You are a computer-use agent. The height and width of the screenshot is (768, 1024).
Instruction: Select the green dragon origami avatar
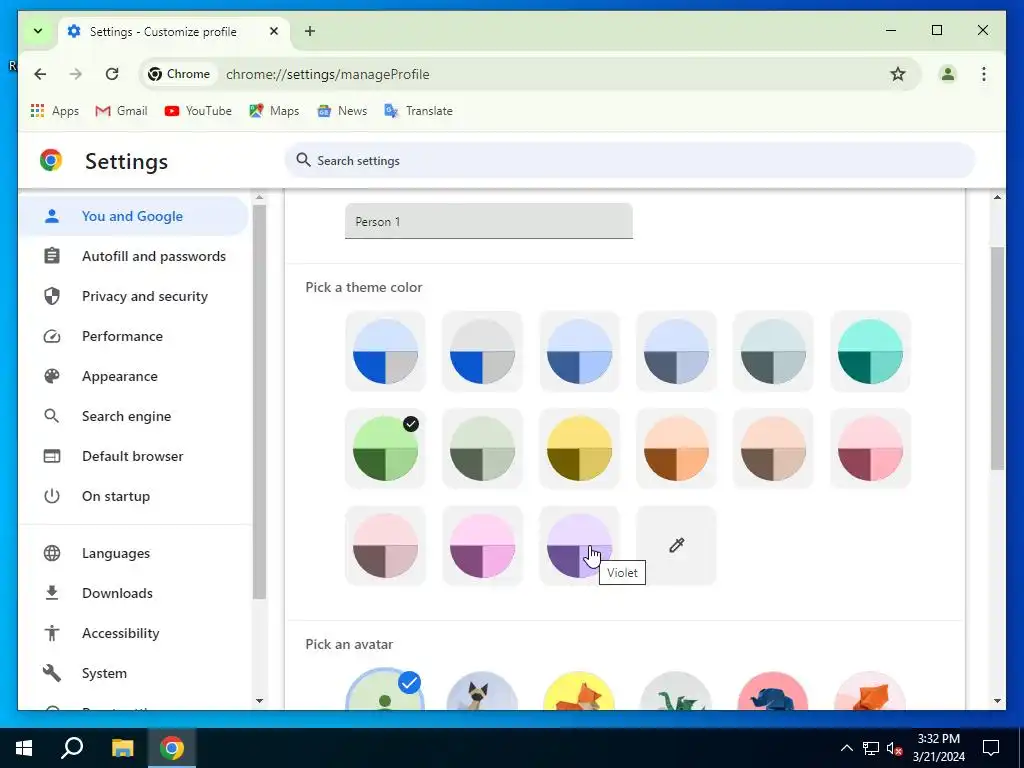676,691
